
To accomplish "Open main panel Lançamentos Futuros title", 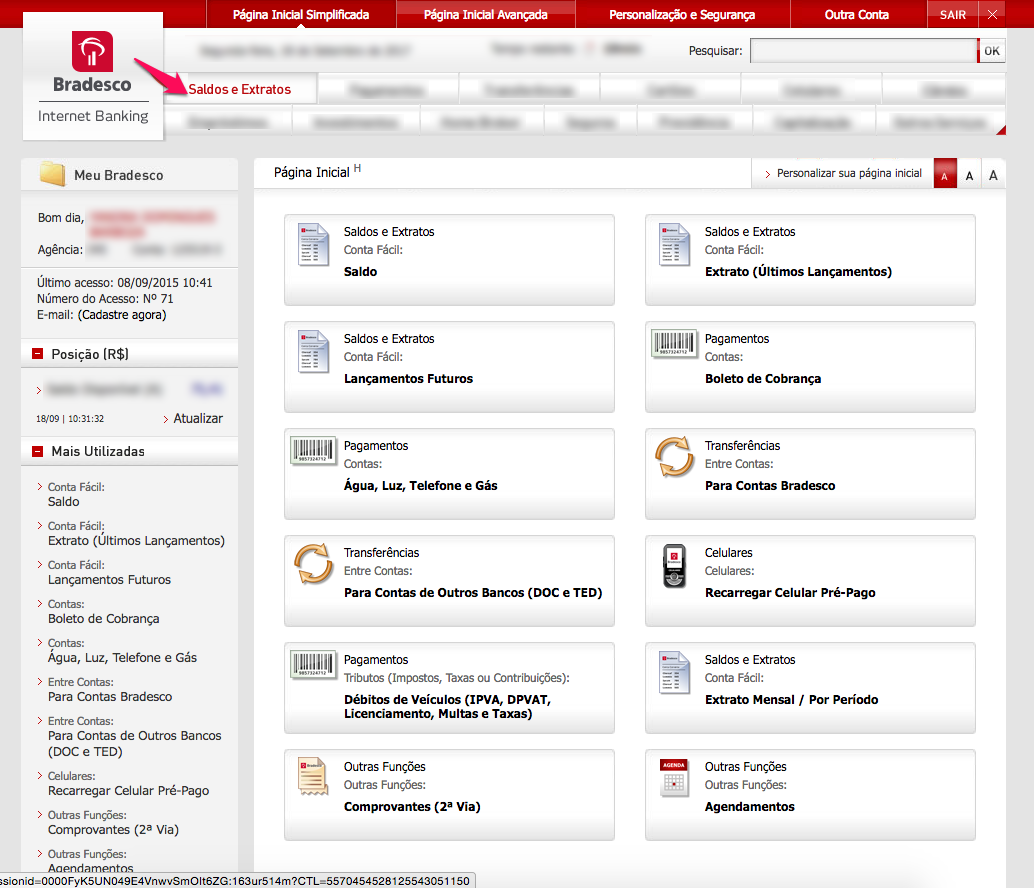I will [x=408, y=378].
